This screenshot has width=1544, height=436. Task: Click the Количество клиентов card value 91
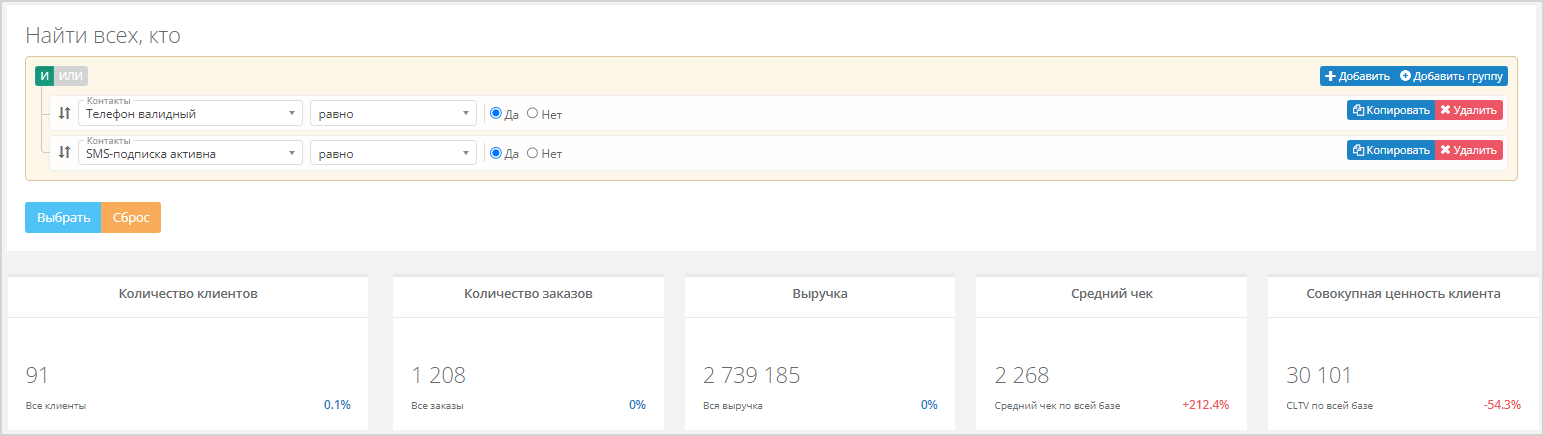tap(37, 376)
